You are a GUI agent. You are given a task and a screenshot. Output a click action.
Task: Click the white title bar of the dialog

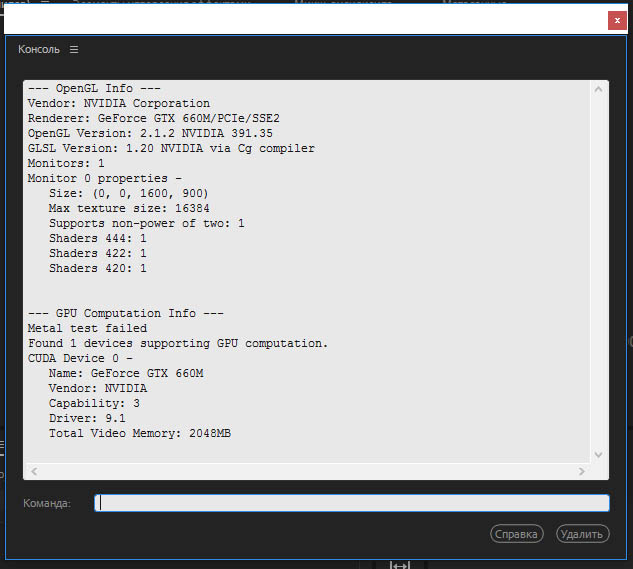[300, 20]
